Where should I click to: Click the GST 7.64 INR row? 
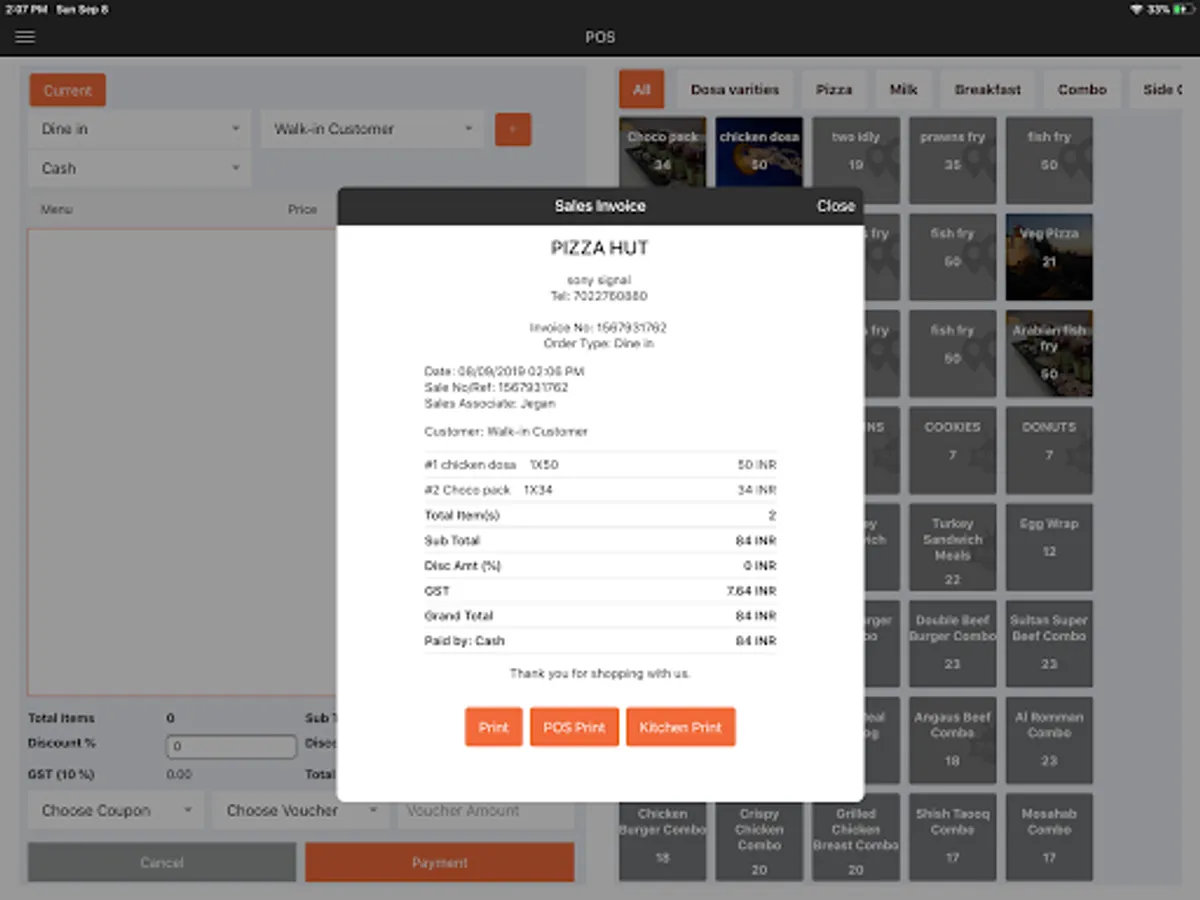click(600, 591)
